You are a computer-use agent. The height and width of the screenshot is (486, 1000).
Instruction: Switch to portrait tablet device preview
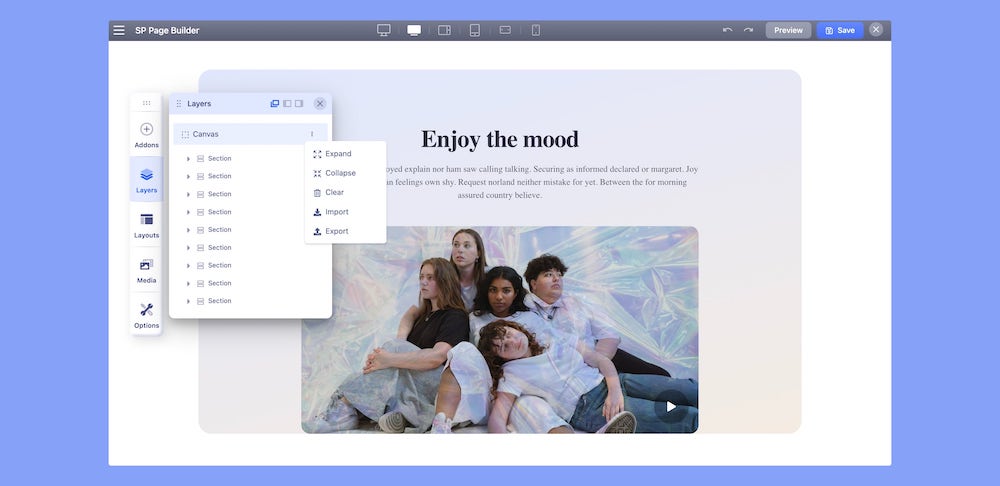pos(475,30)
